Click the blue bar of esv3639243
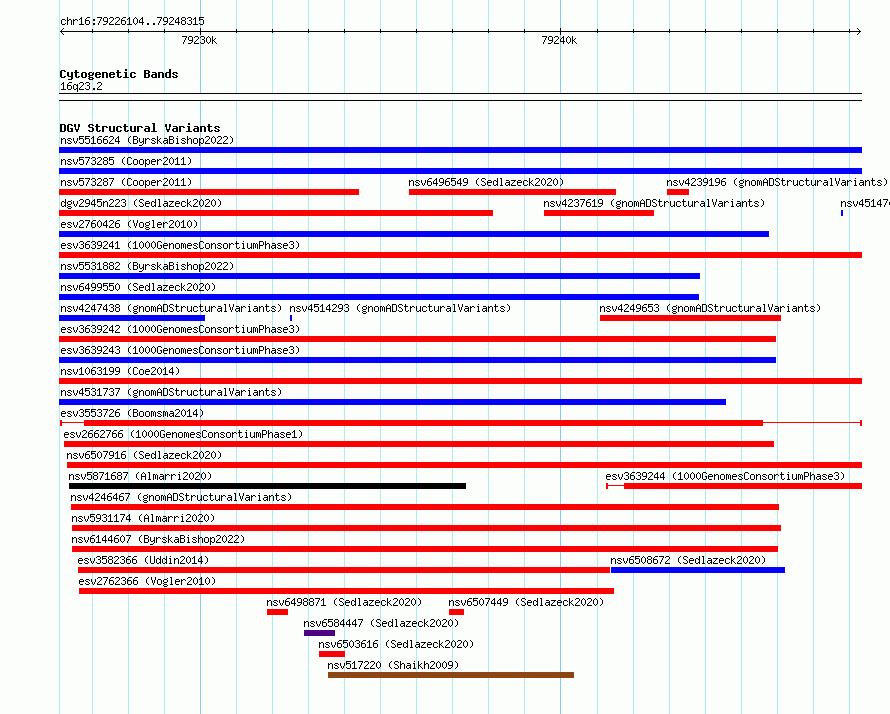The width and height of the screenshot is (890, 714). click(x=417, y=360)
